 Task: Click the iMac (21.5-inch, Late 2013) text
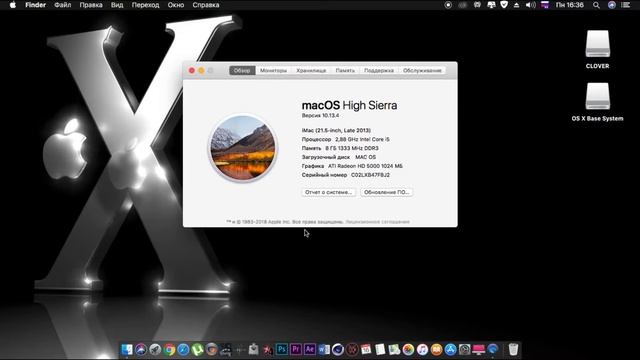336,130
